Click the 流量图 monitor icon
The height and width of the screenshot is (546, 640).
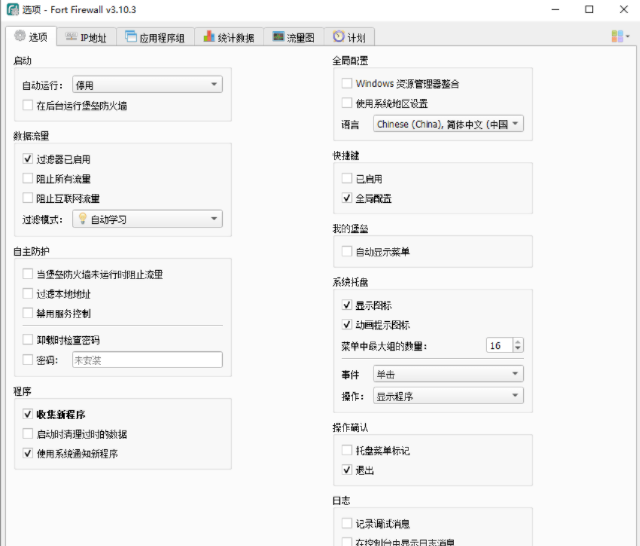pyautogui.click(x=279, y=37)
